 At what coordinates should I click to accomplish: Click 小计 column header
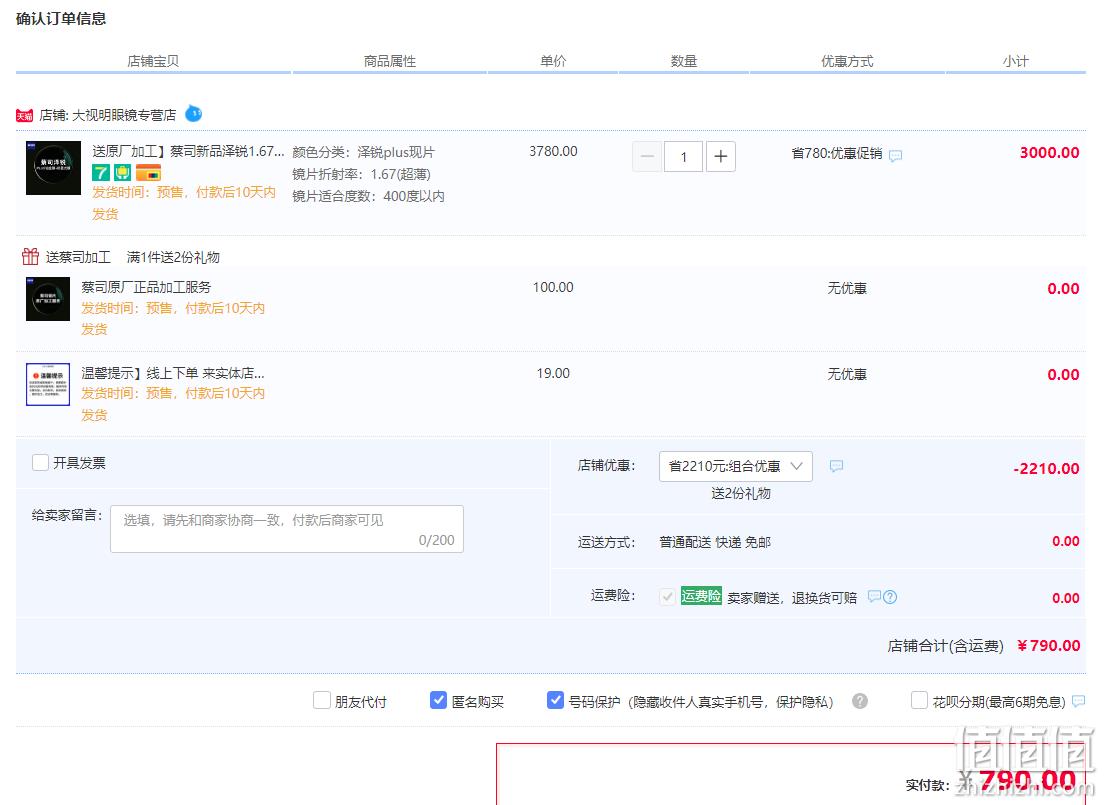(x=1015, y=61)
